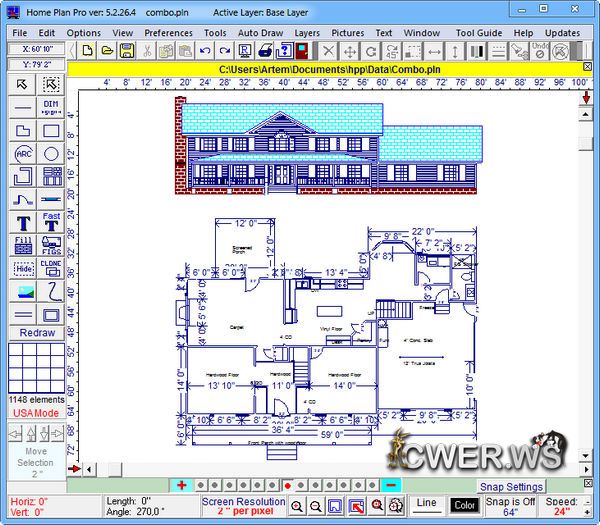Choose the large T text tool
The width and height of the screenshot is (600, 525).
[23, 222]
